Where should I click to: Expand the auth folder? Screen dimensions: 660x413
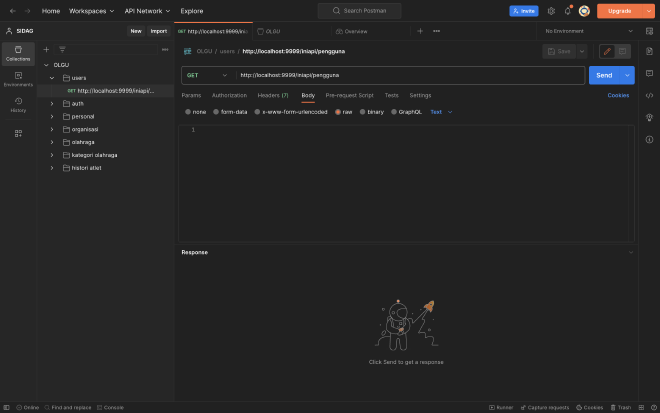[52, 103]
